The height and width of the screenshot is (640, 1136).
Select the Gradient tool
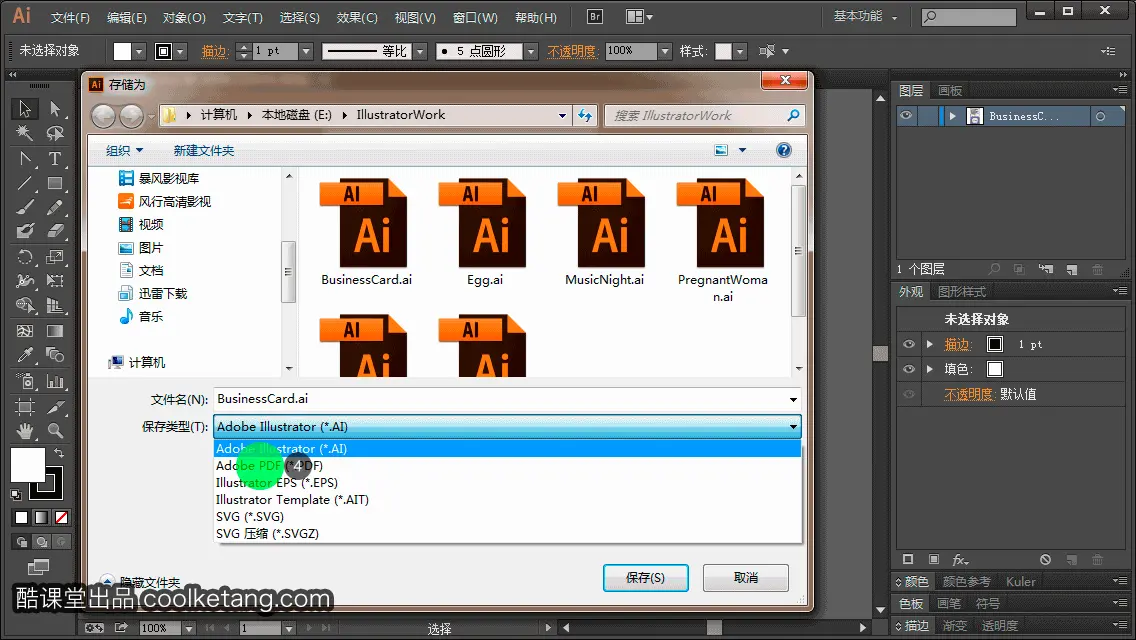pyautogui.click(x=55, y=331)
